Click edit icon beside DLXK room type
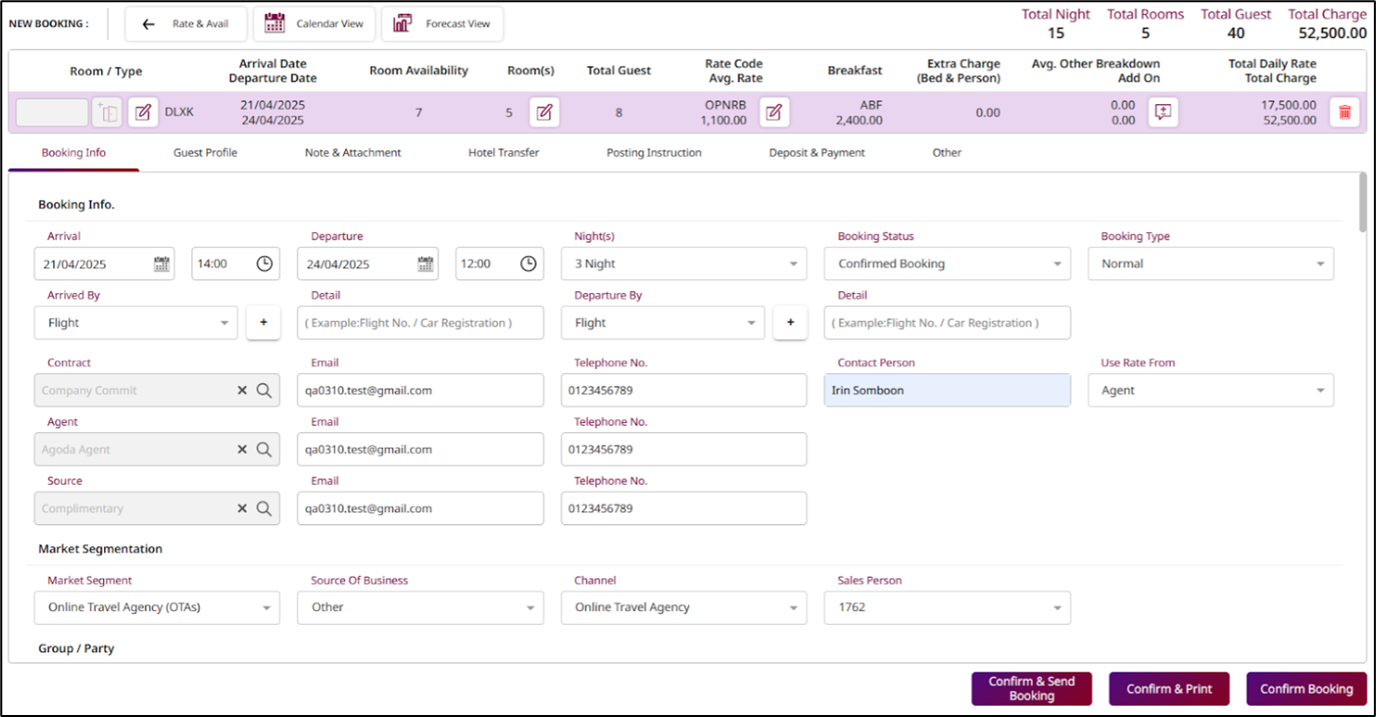This screenshot has width=1376, height=717. tap(142, 113)
